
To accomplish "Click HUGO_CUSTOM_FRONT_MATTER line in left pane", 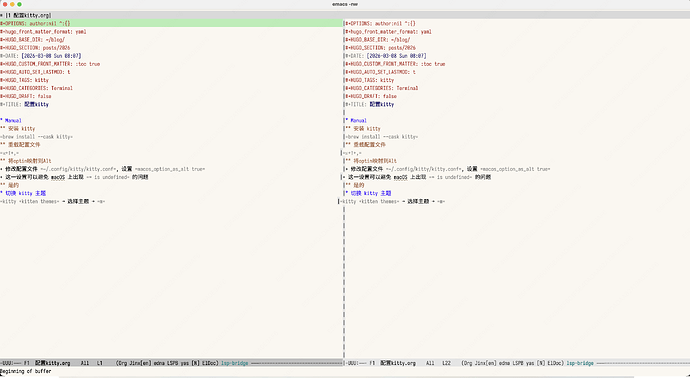I will [50, 64].
